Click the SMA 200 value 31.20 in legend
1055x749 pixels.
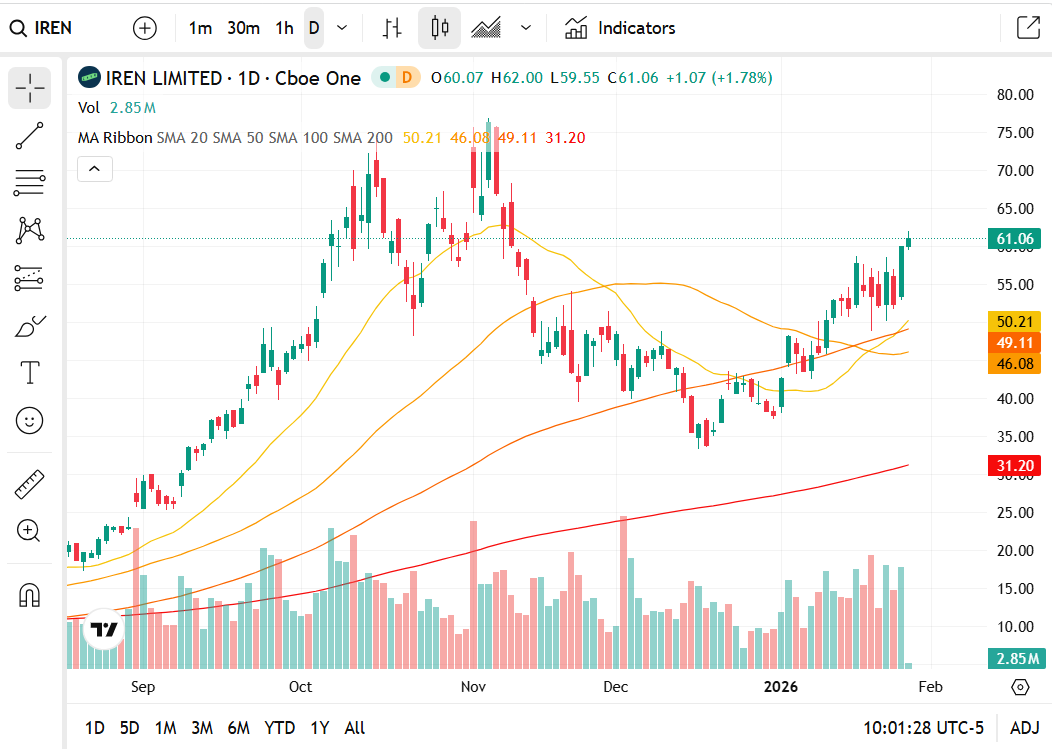pos(565,138)
